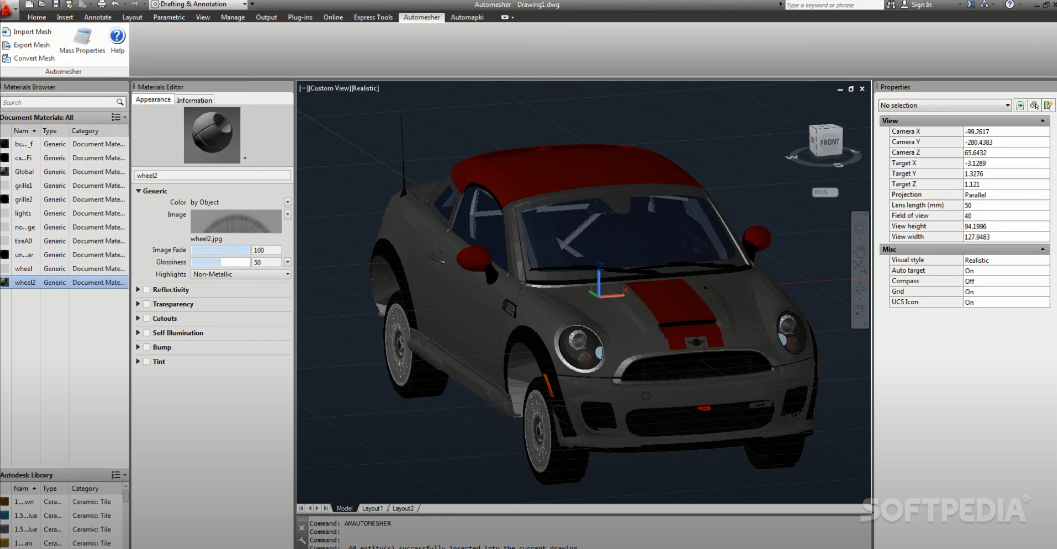
Task: Collapse the View group in Properties
Action: pyautogui.click(x=1042, y=121)
